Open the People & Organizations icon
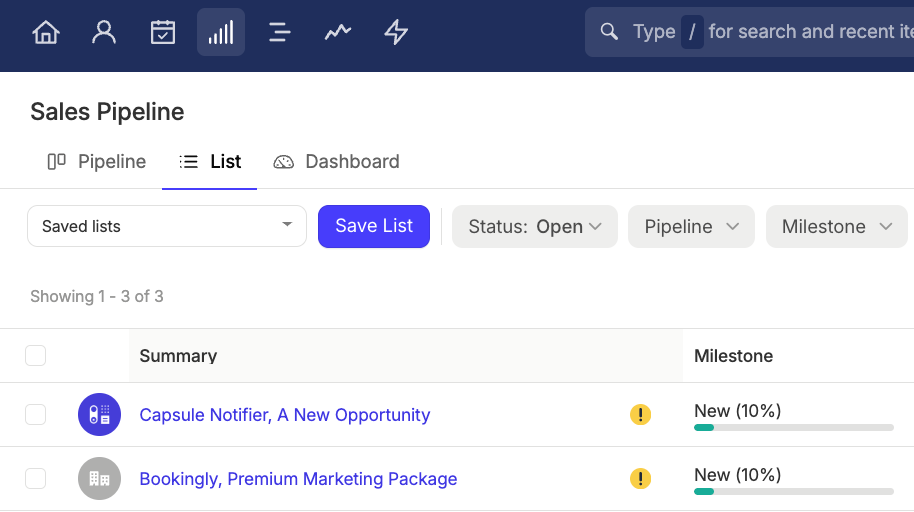Screen dimensions: 914x512 (104, 32)
